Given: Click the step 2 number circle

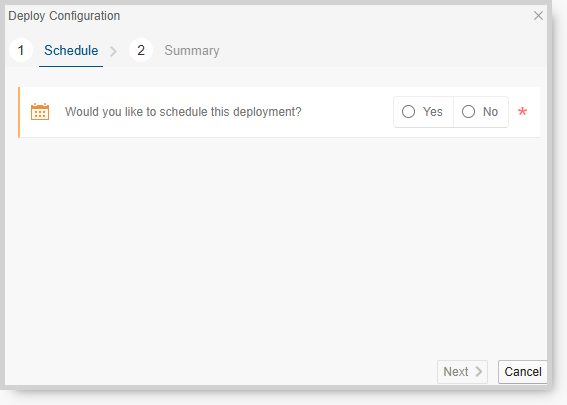Looking at the screenshot, I should click(x=141, y=50).
